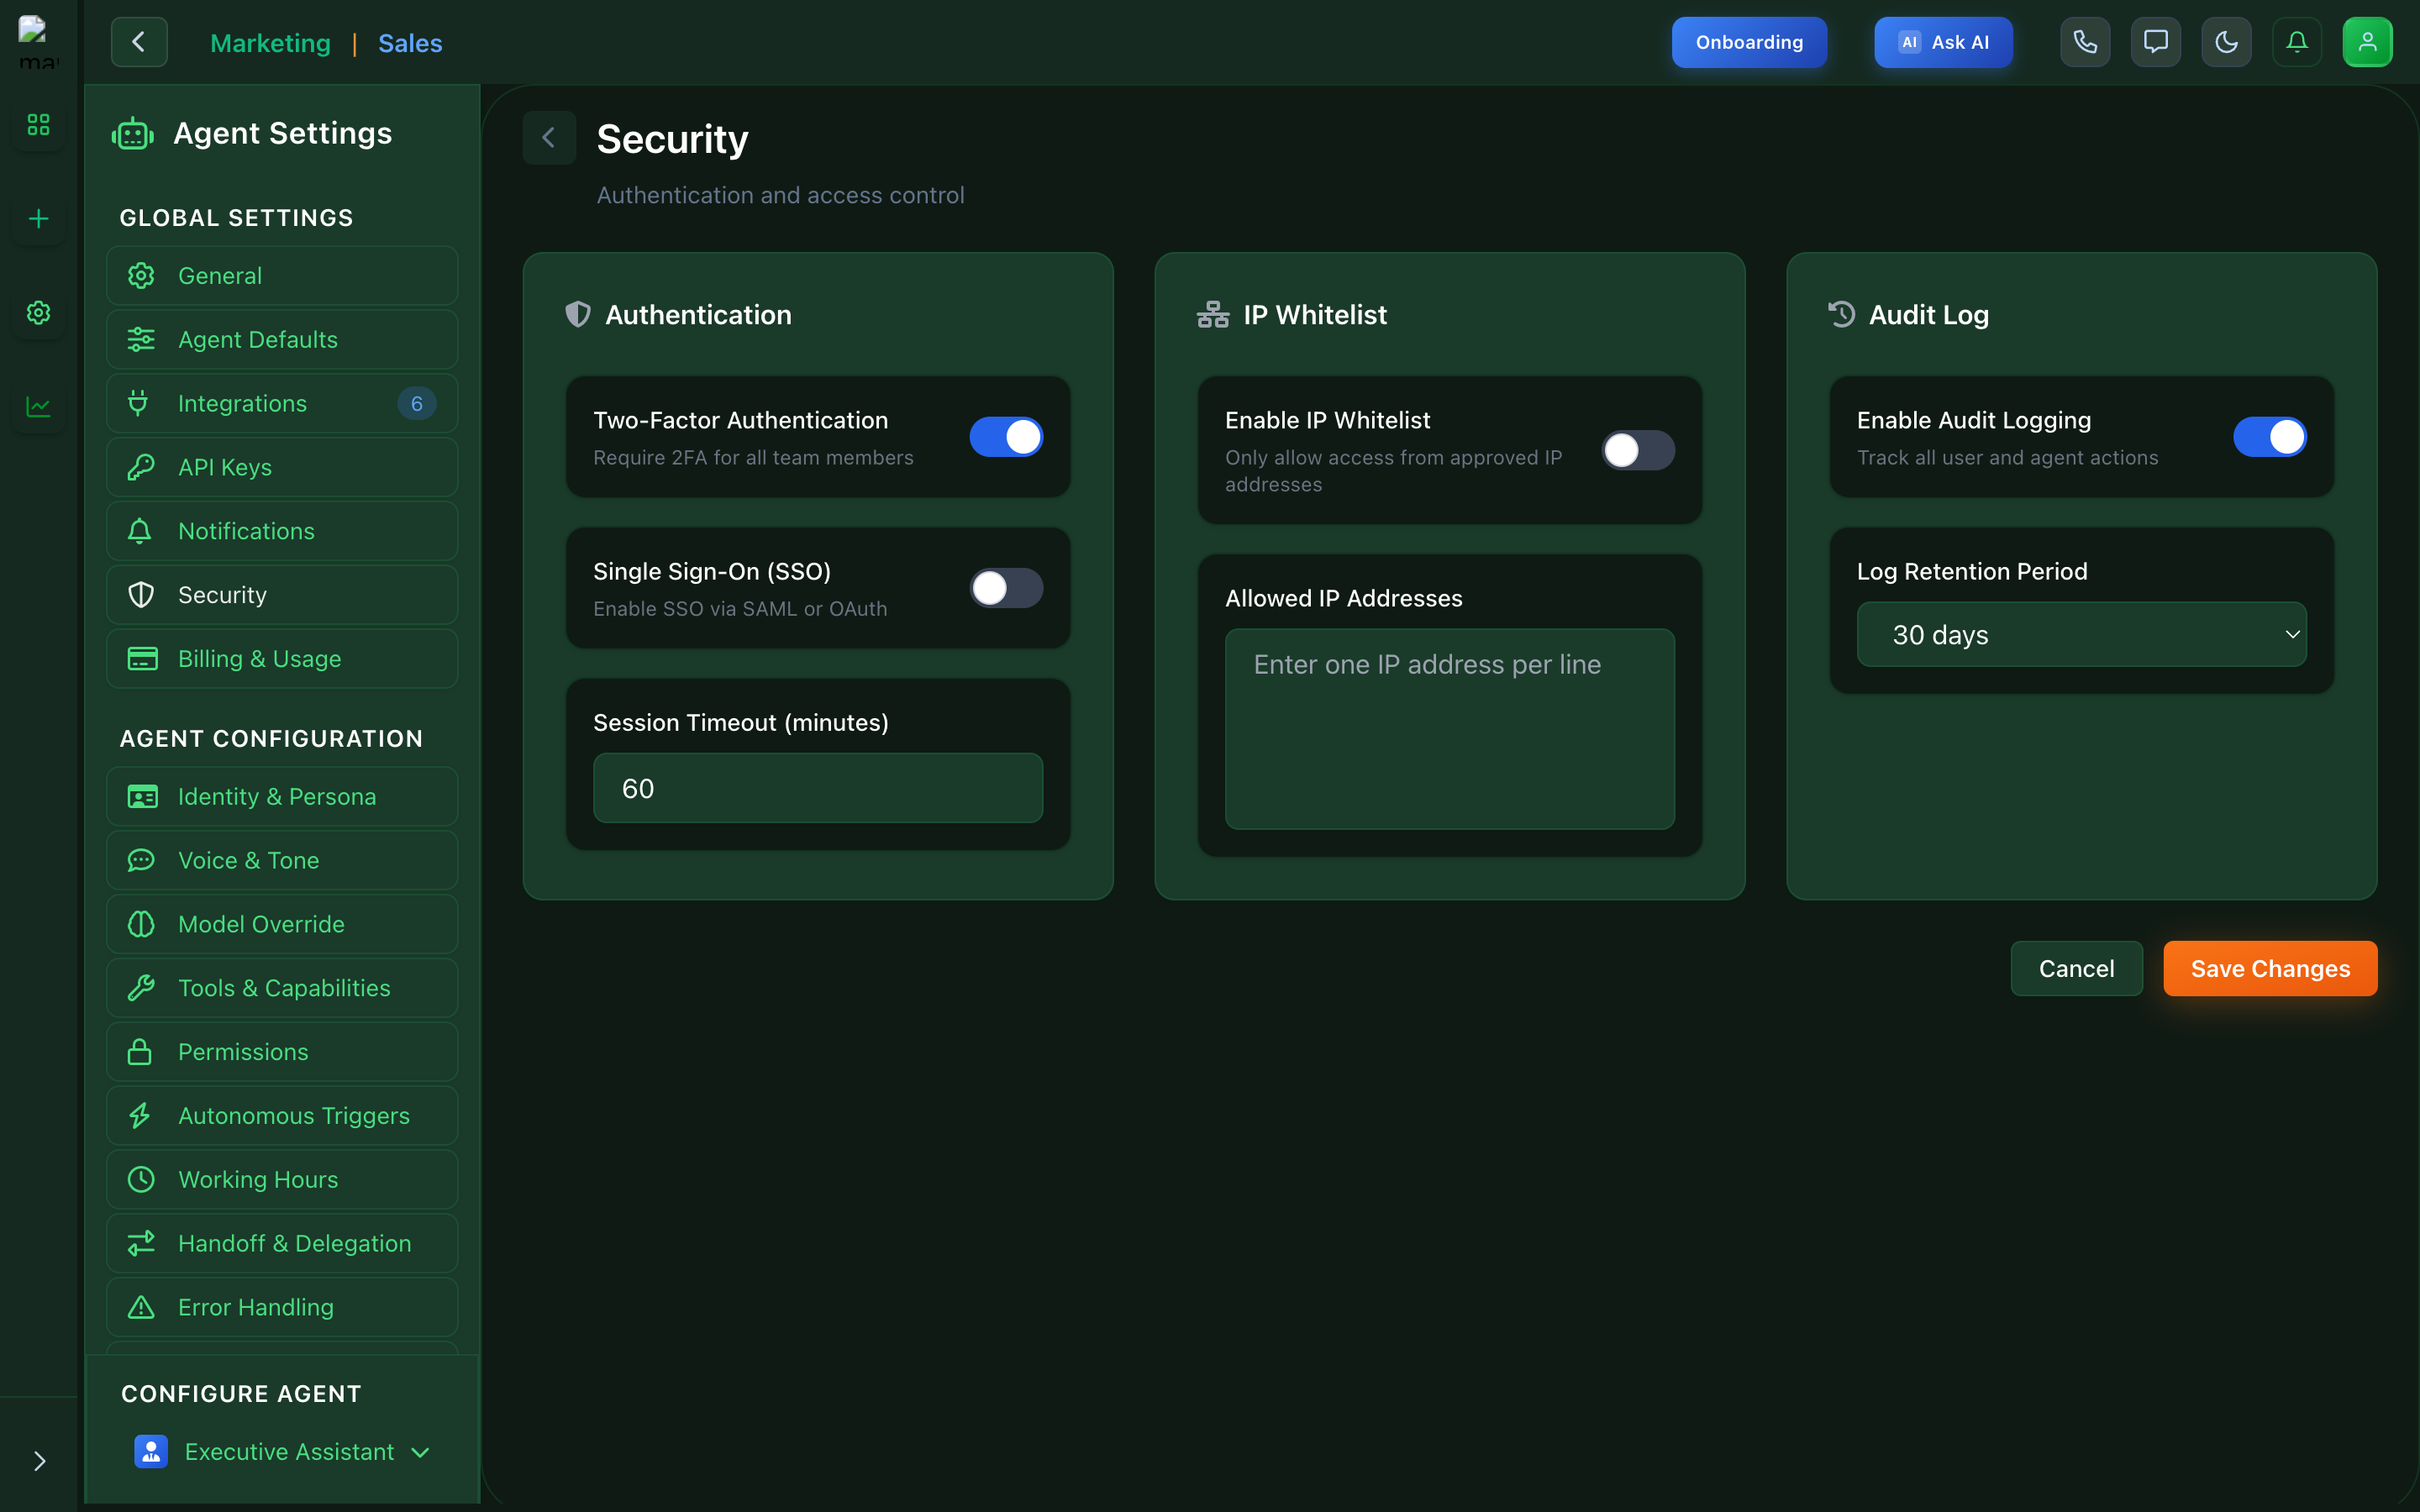This screenshot has width=2420, height=1512.
Task: Open Handoff & Delegation settings
Action: (282, 1243)
